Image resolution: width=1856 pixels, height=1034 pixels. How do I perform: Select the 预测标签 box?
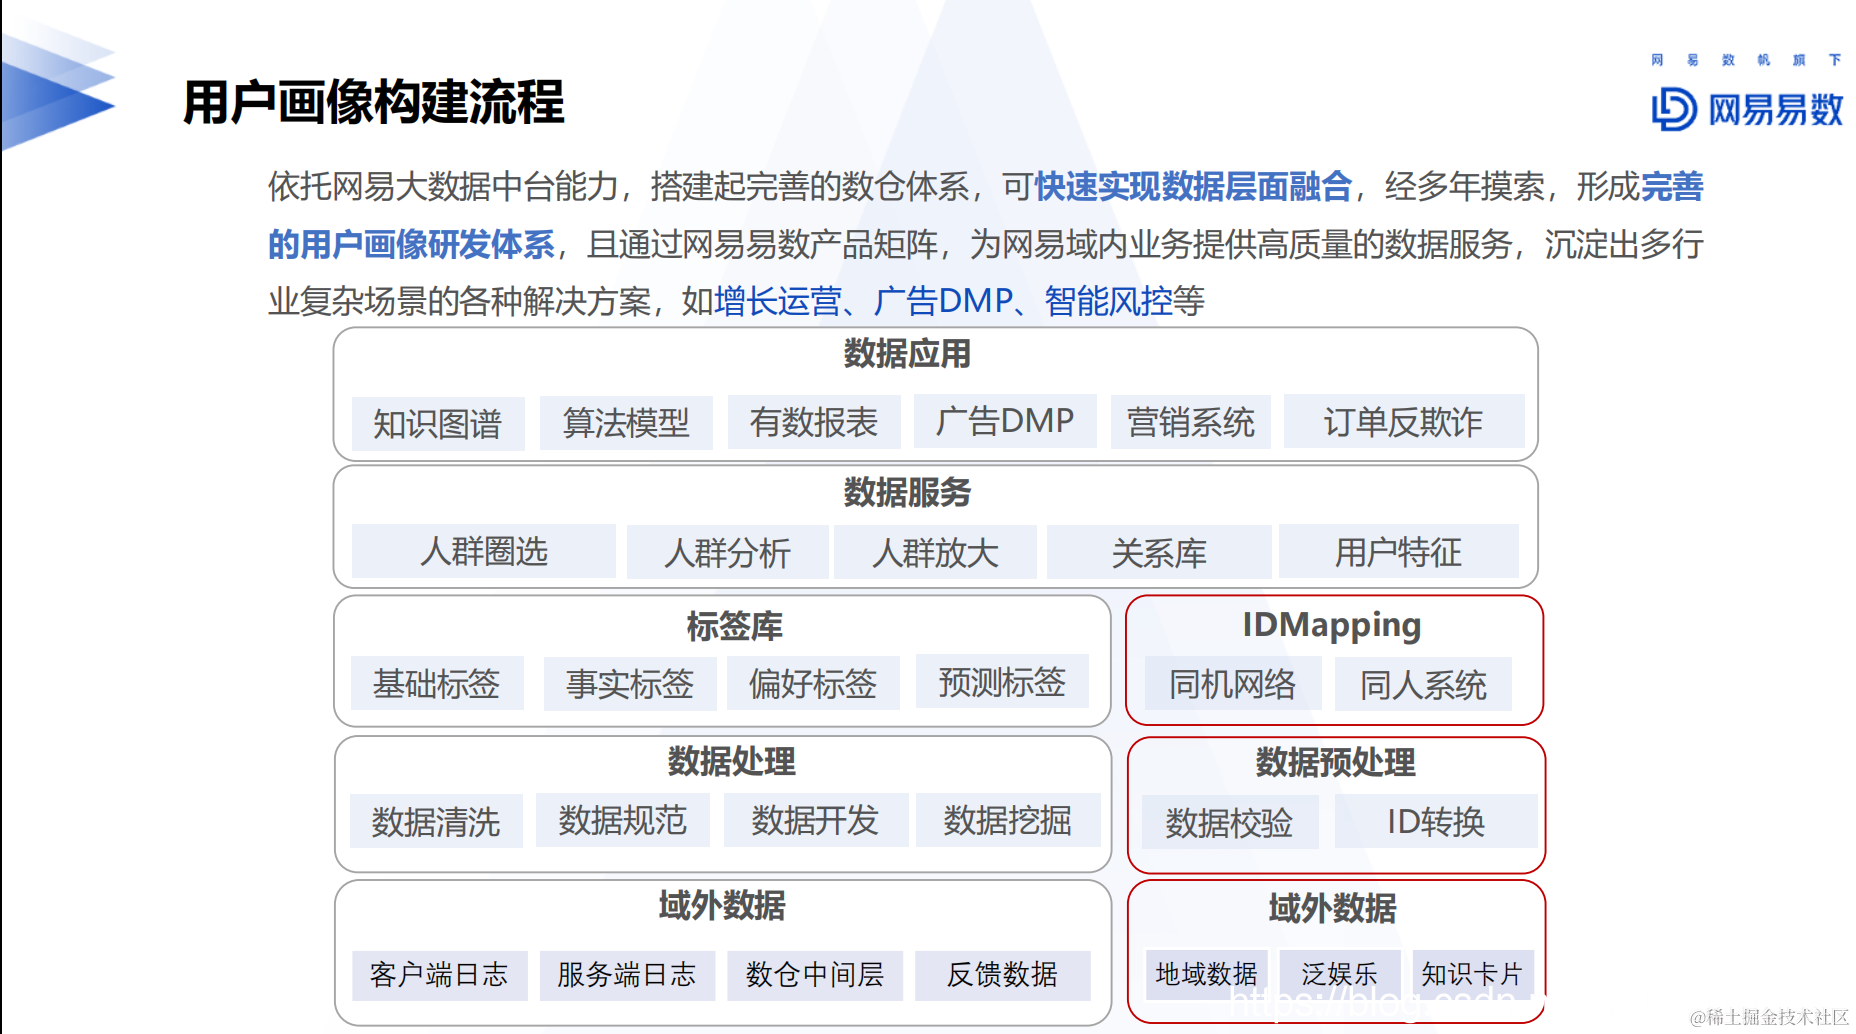[1002, 681]
